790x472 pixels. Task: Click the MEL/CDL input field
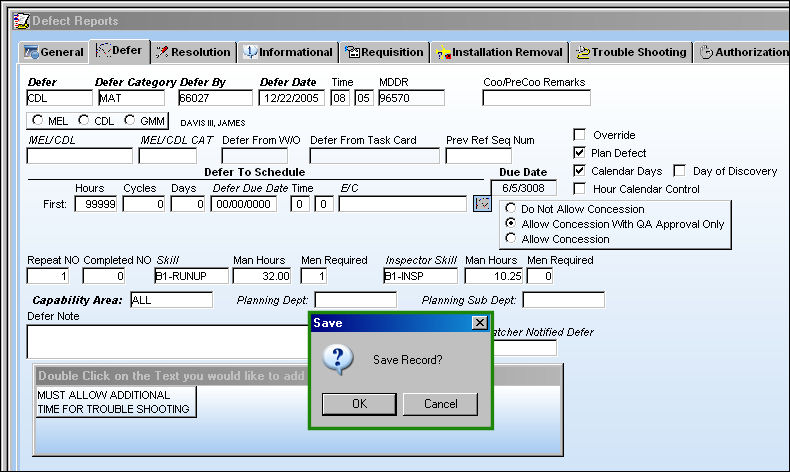[x=80, y=156]
